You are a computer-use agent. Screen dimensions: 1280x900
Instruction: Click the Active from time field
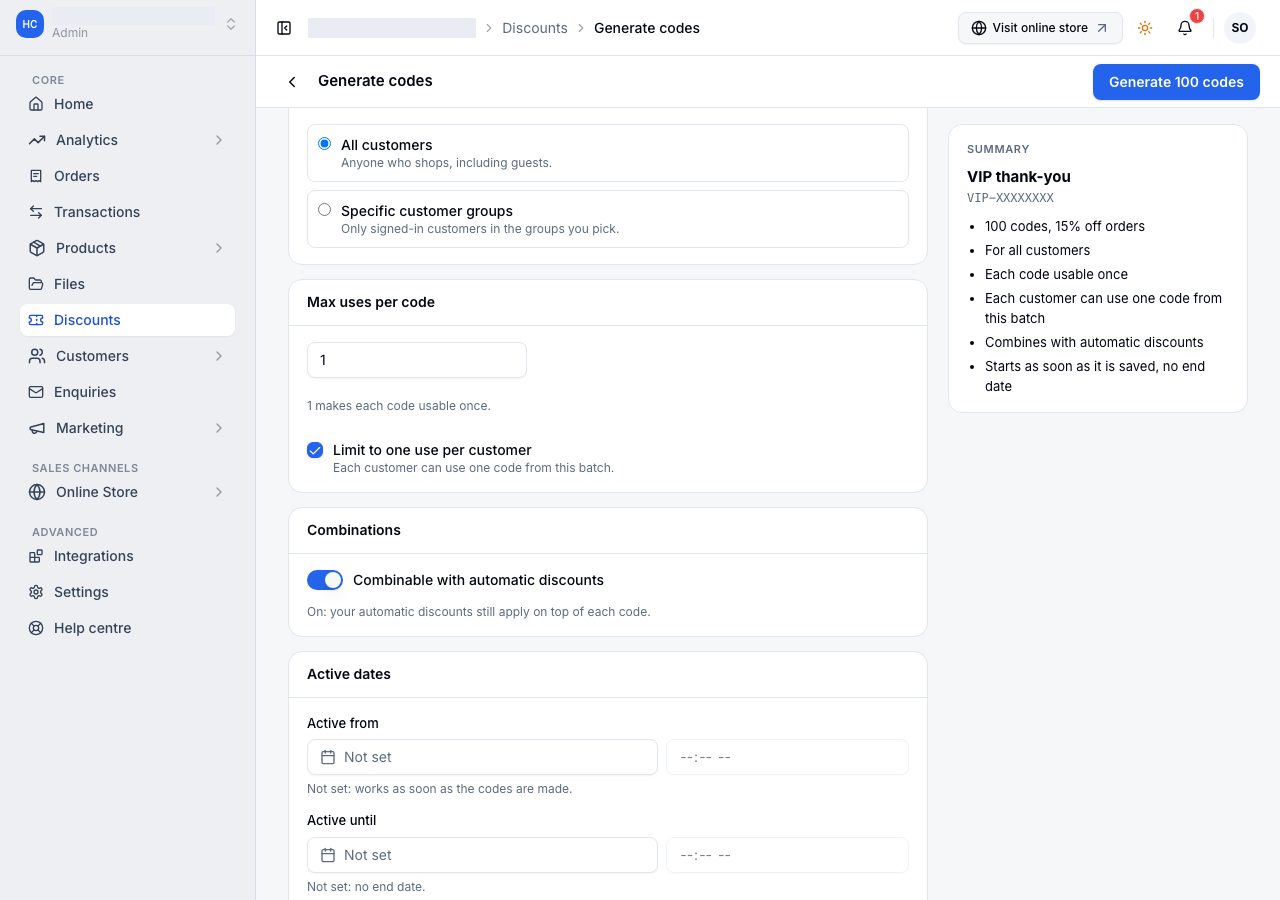[x=787, y=757]
